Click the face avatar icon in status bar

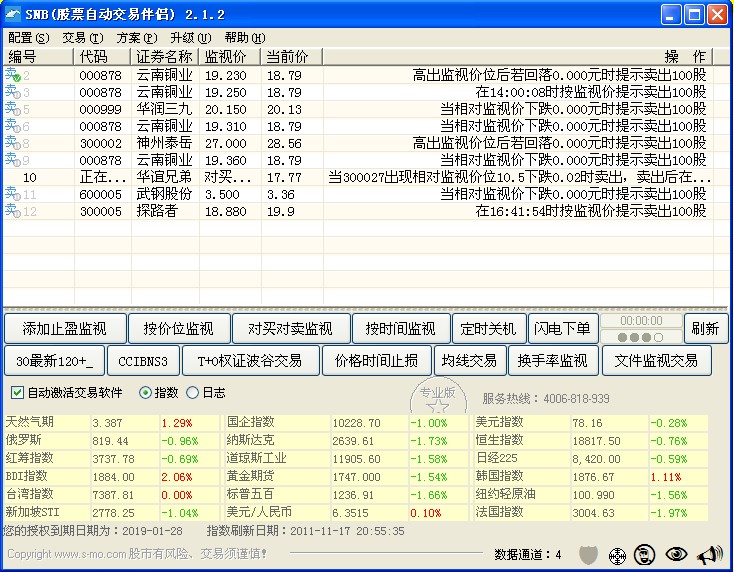pyautogui.click(x=645, y=554)
